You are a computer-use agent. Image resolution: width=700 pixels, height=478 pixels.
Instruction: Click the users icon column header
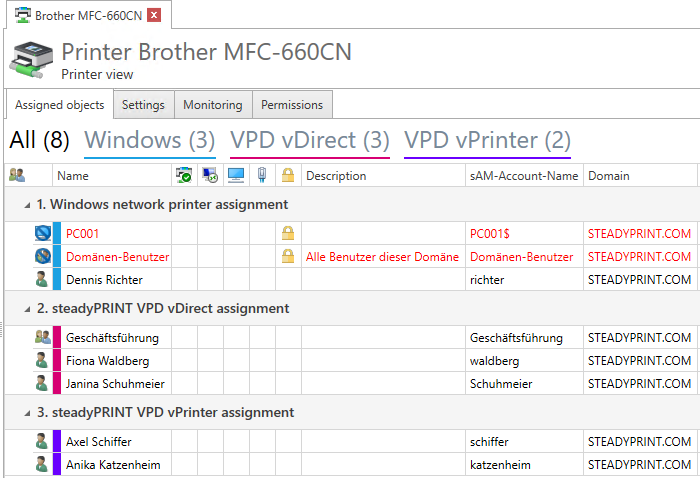click(x=17, y=175)
